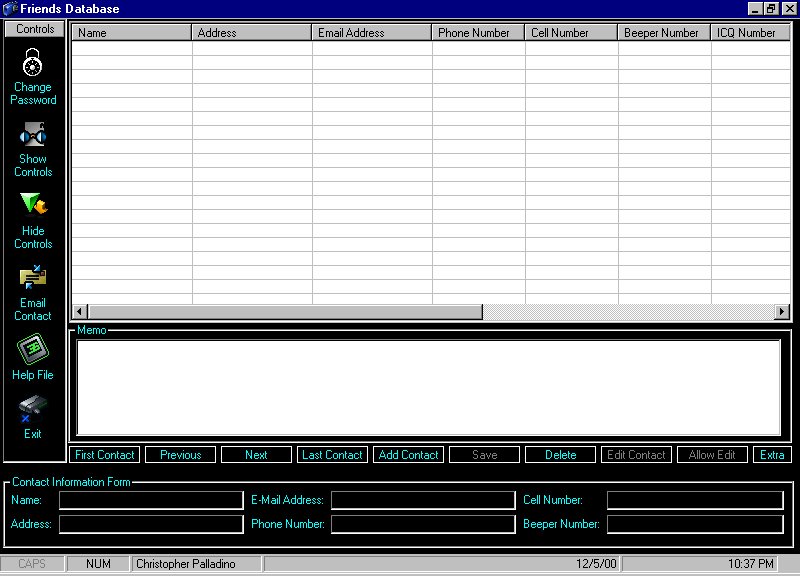Screen dimensions: 800x576
Task: Click the 12/5/00 date in status bar
Action: click(x=596, y=564)
